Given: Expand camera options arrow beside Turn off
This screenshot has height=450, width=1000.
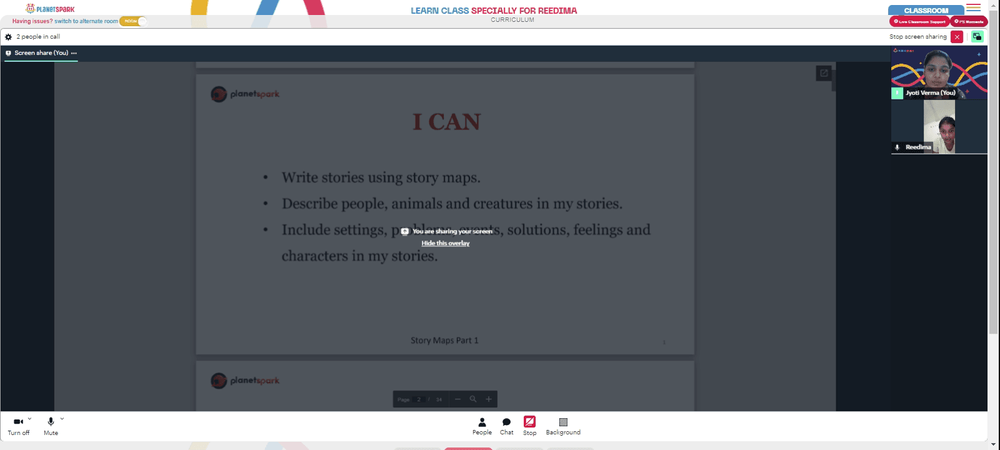Looking at the screenshot, I should coord(30,419).
